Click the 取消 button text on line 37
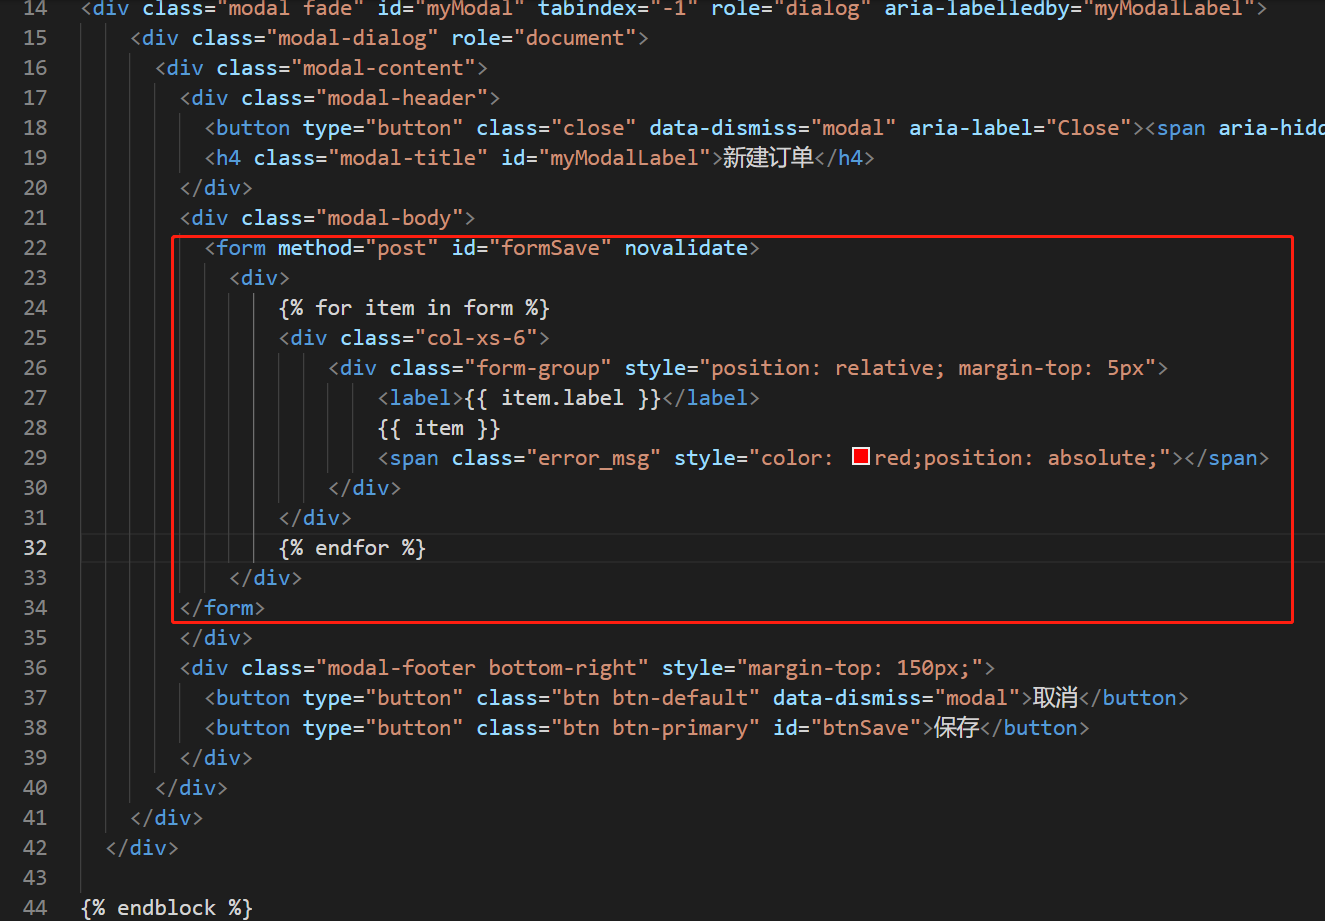Viewport: 1325px width, 921px height. coord(1055,697)
